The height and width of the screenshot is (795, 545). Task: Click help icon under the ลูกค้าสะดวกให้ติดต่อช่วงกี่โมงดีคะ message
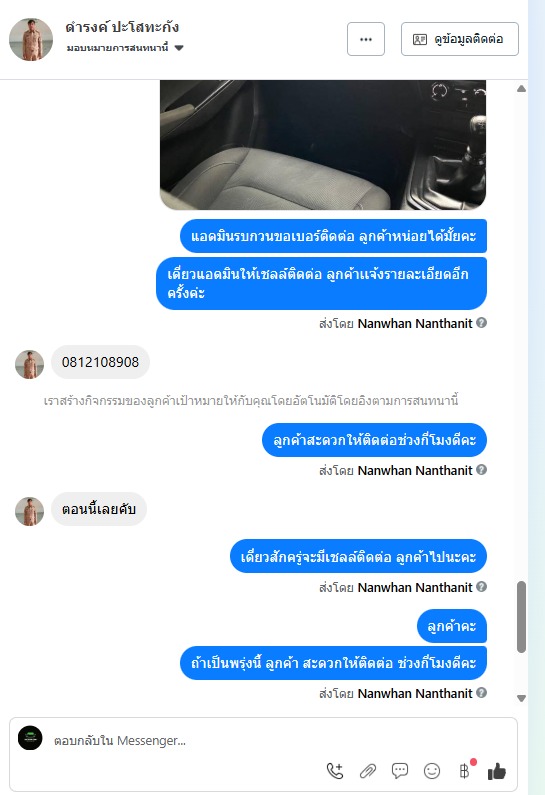(x=481, y=469)
